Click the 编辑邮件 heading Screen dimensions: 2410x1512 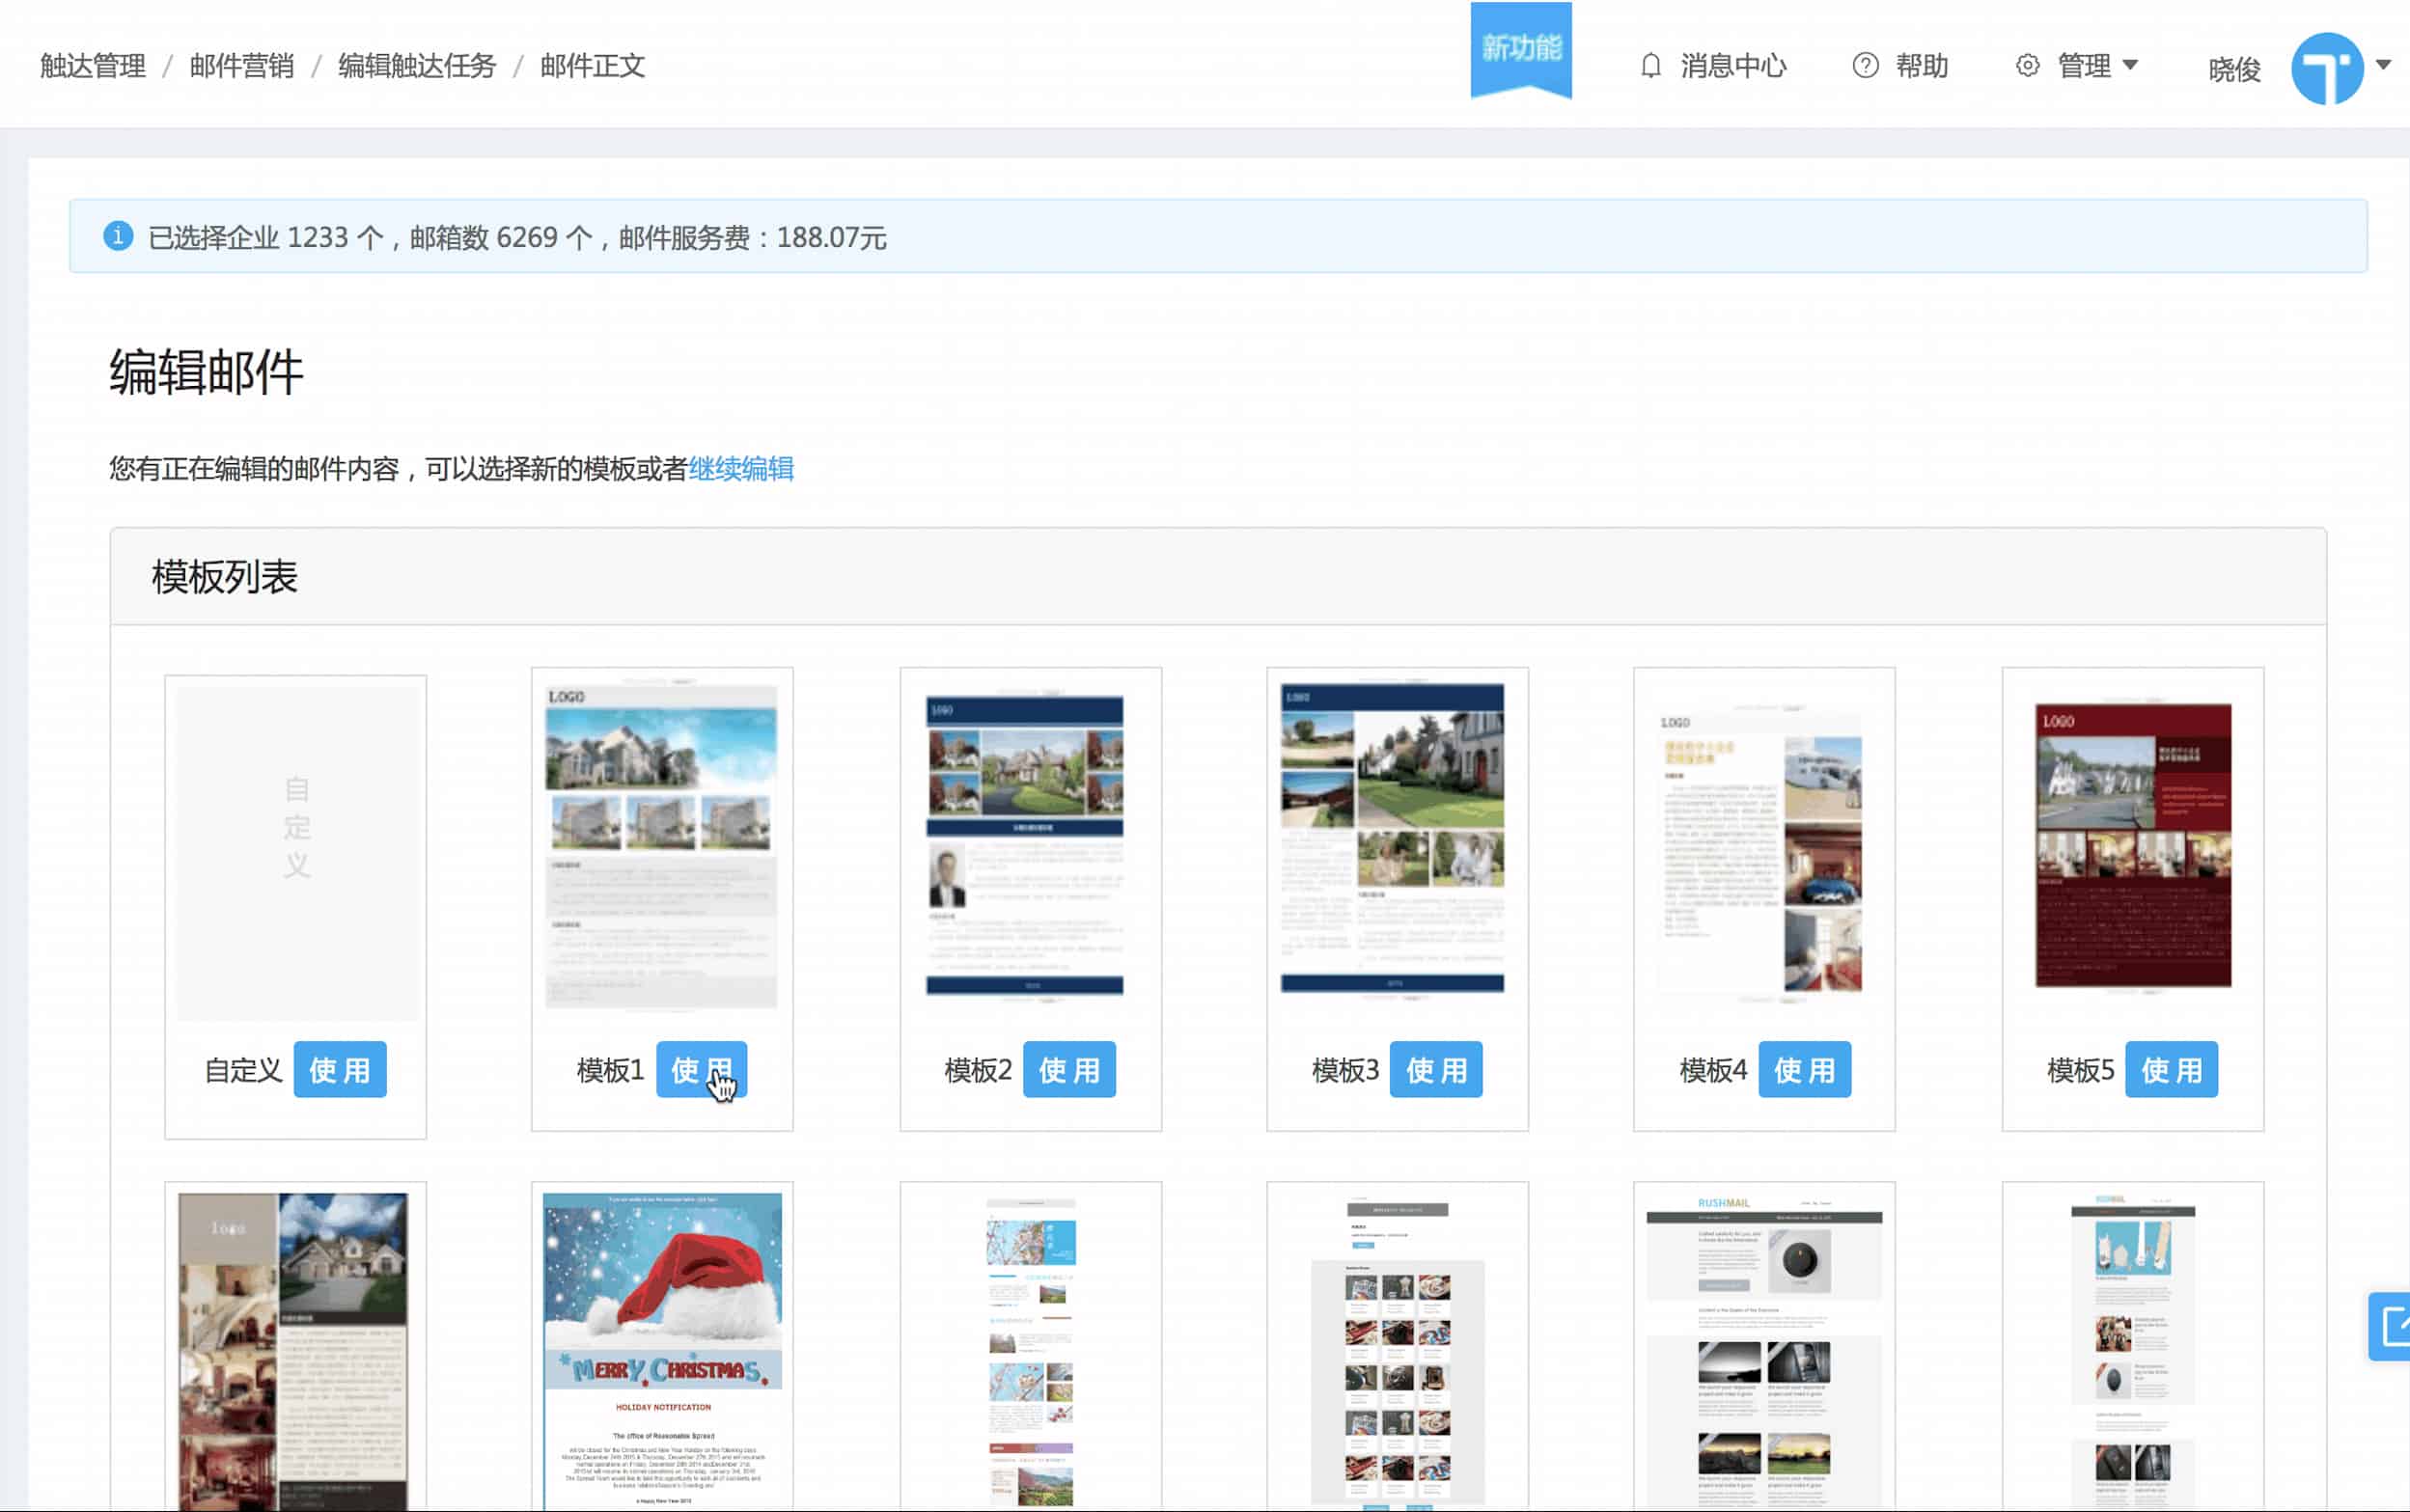click(206, 372)
